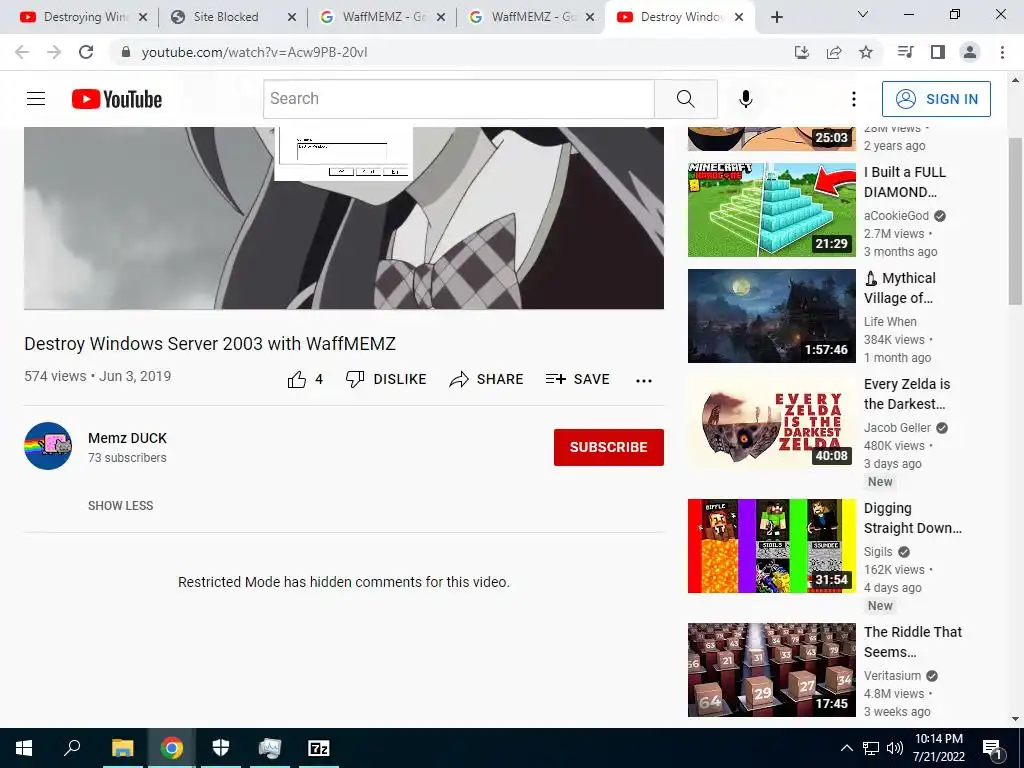View site information lock icon
Image resolution: width=1024 pixels, height=768 pixels.
pos(126,52)
